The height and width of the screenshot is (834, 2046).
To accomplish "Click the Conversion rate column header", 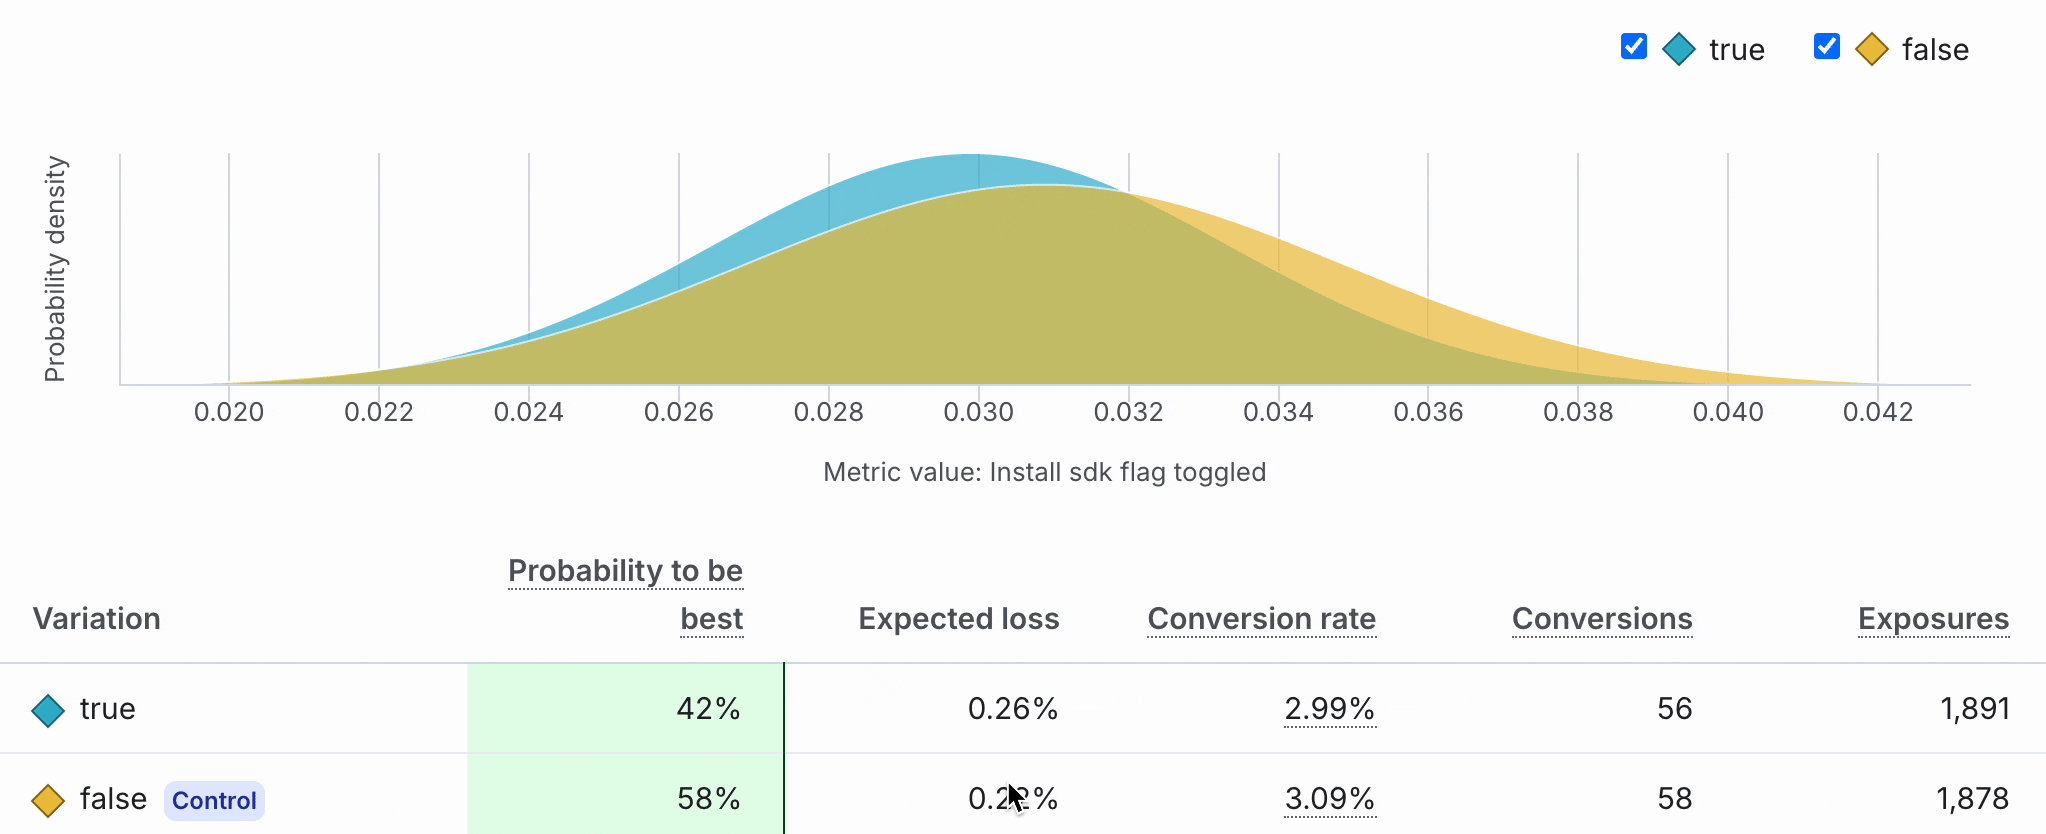I will (x=1261, y=619).
